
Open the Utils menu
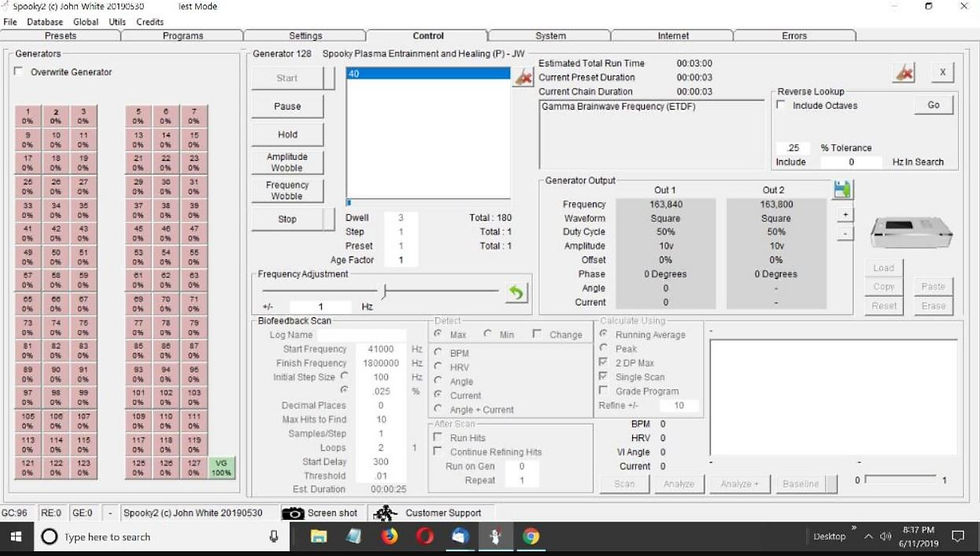117,22
